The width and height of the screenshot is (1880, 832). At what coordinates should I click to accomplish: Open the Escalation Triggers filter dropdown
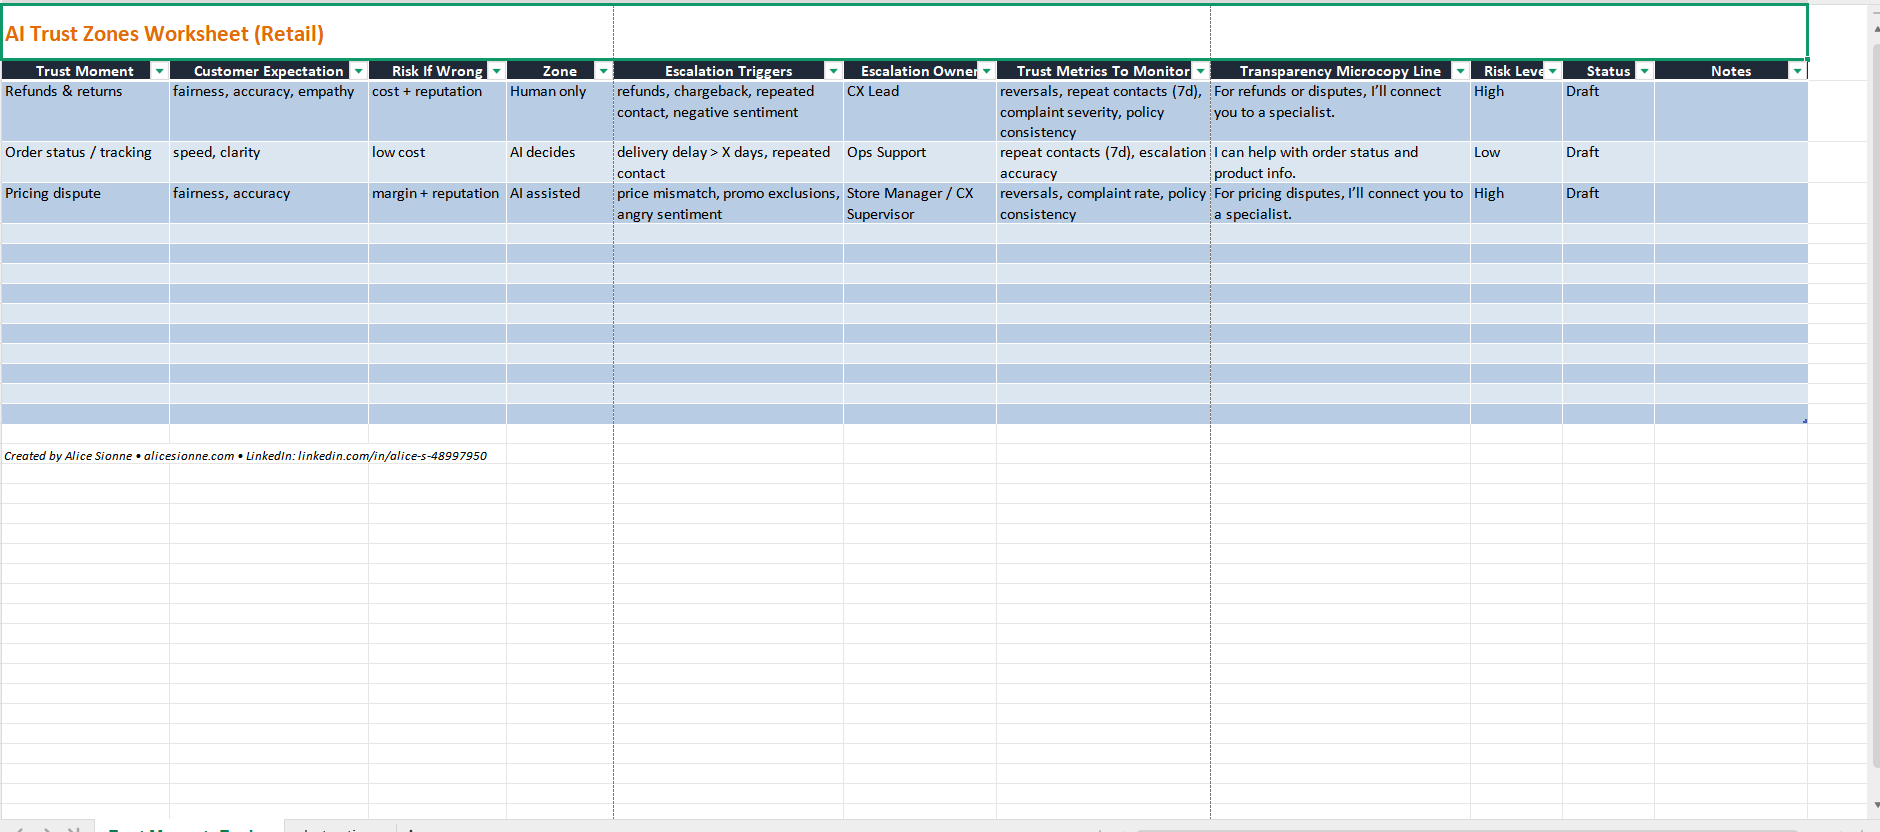833,71
